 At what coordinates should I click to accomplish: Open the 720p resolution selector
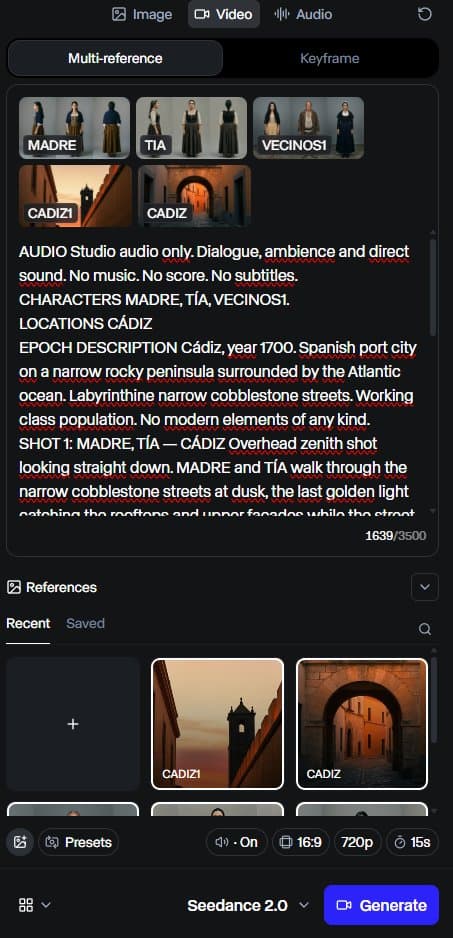point(357,842)
